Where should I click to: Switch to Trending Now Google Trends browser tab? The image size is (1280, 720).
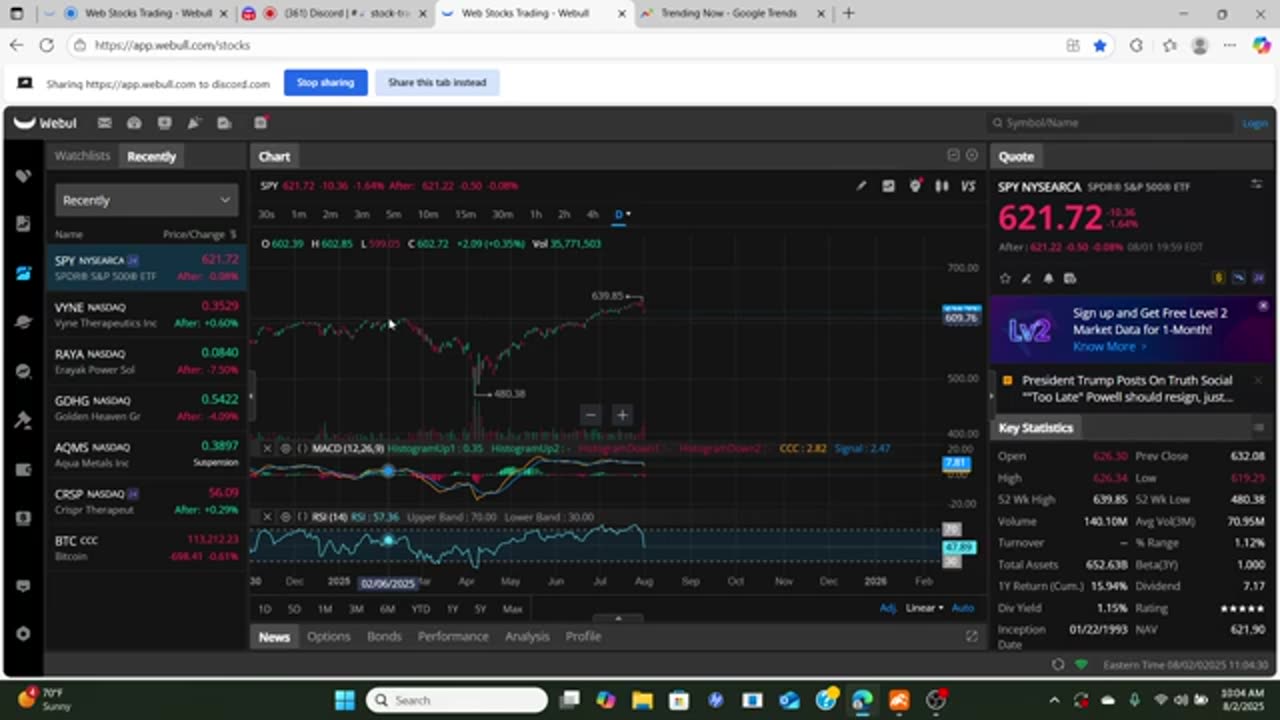[x=728, y=14]
